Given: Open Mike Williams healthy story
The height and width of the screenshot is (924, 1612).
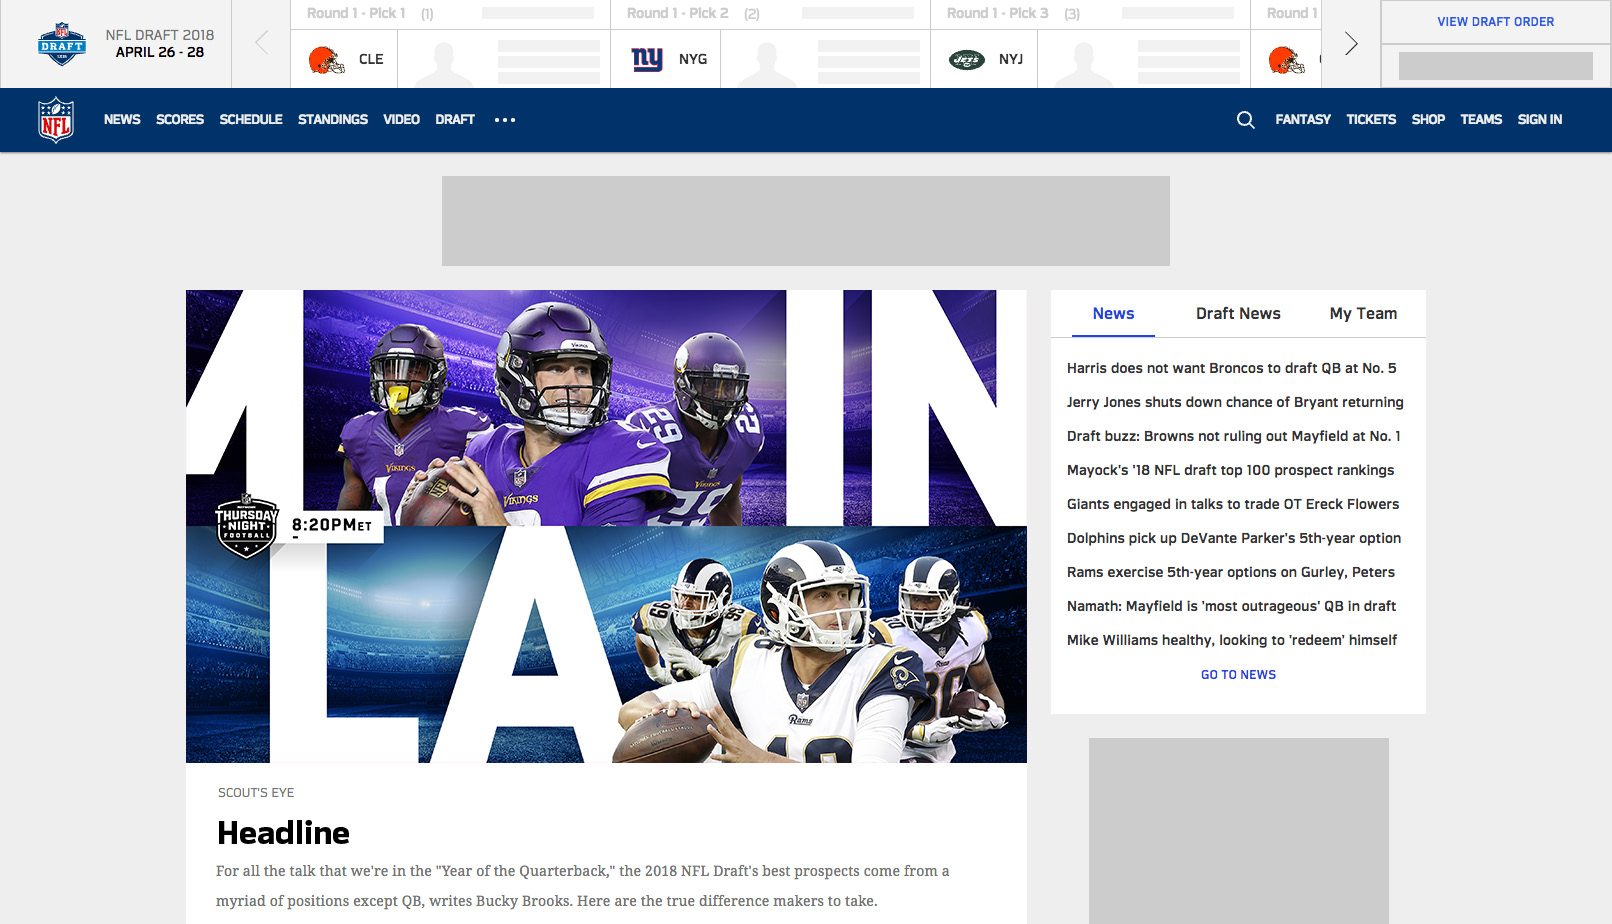Looking at the screenshot, I should [1232, 640].
